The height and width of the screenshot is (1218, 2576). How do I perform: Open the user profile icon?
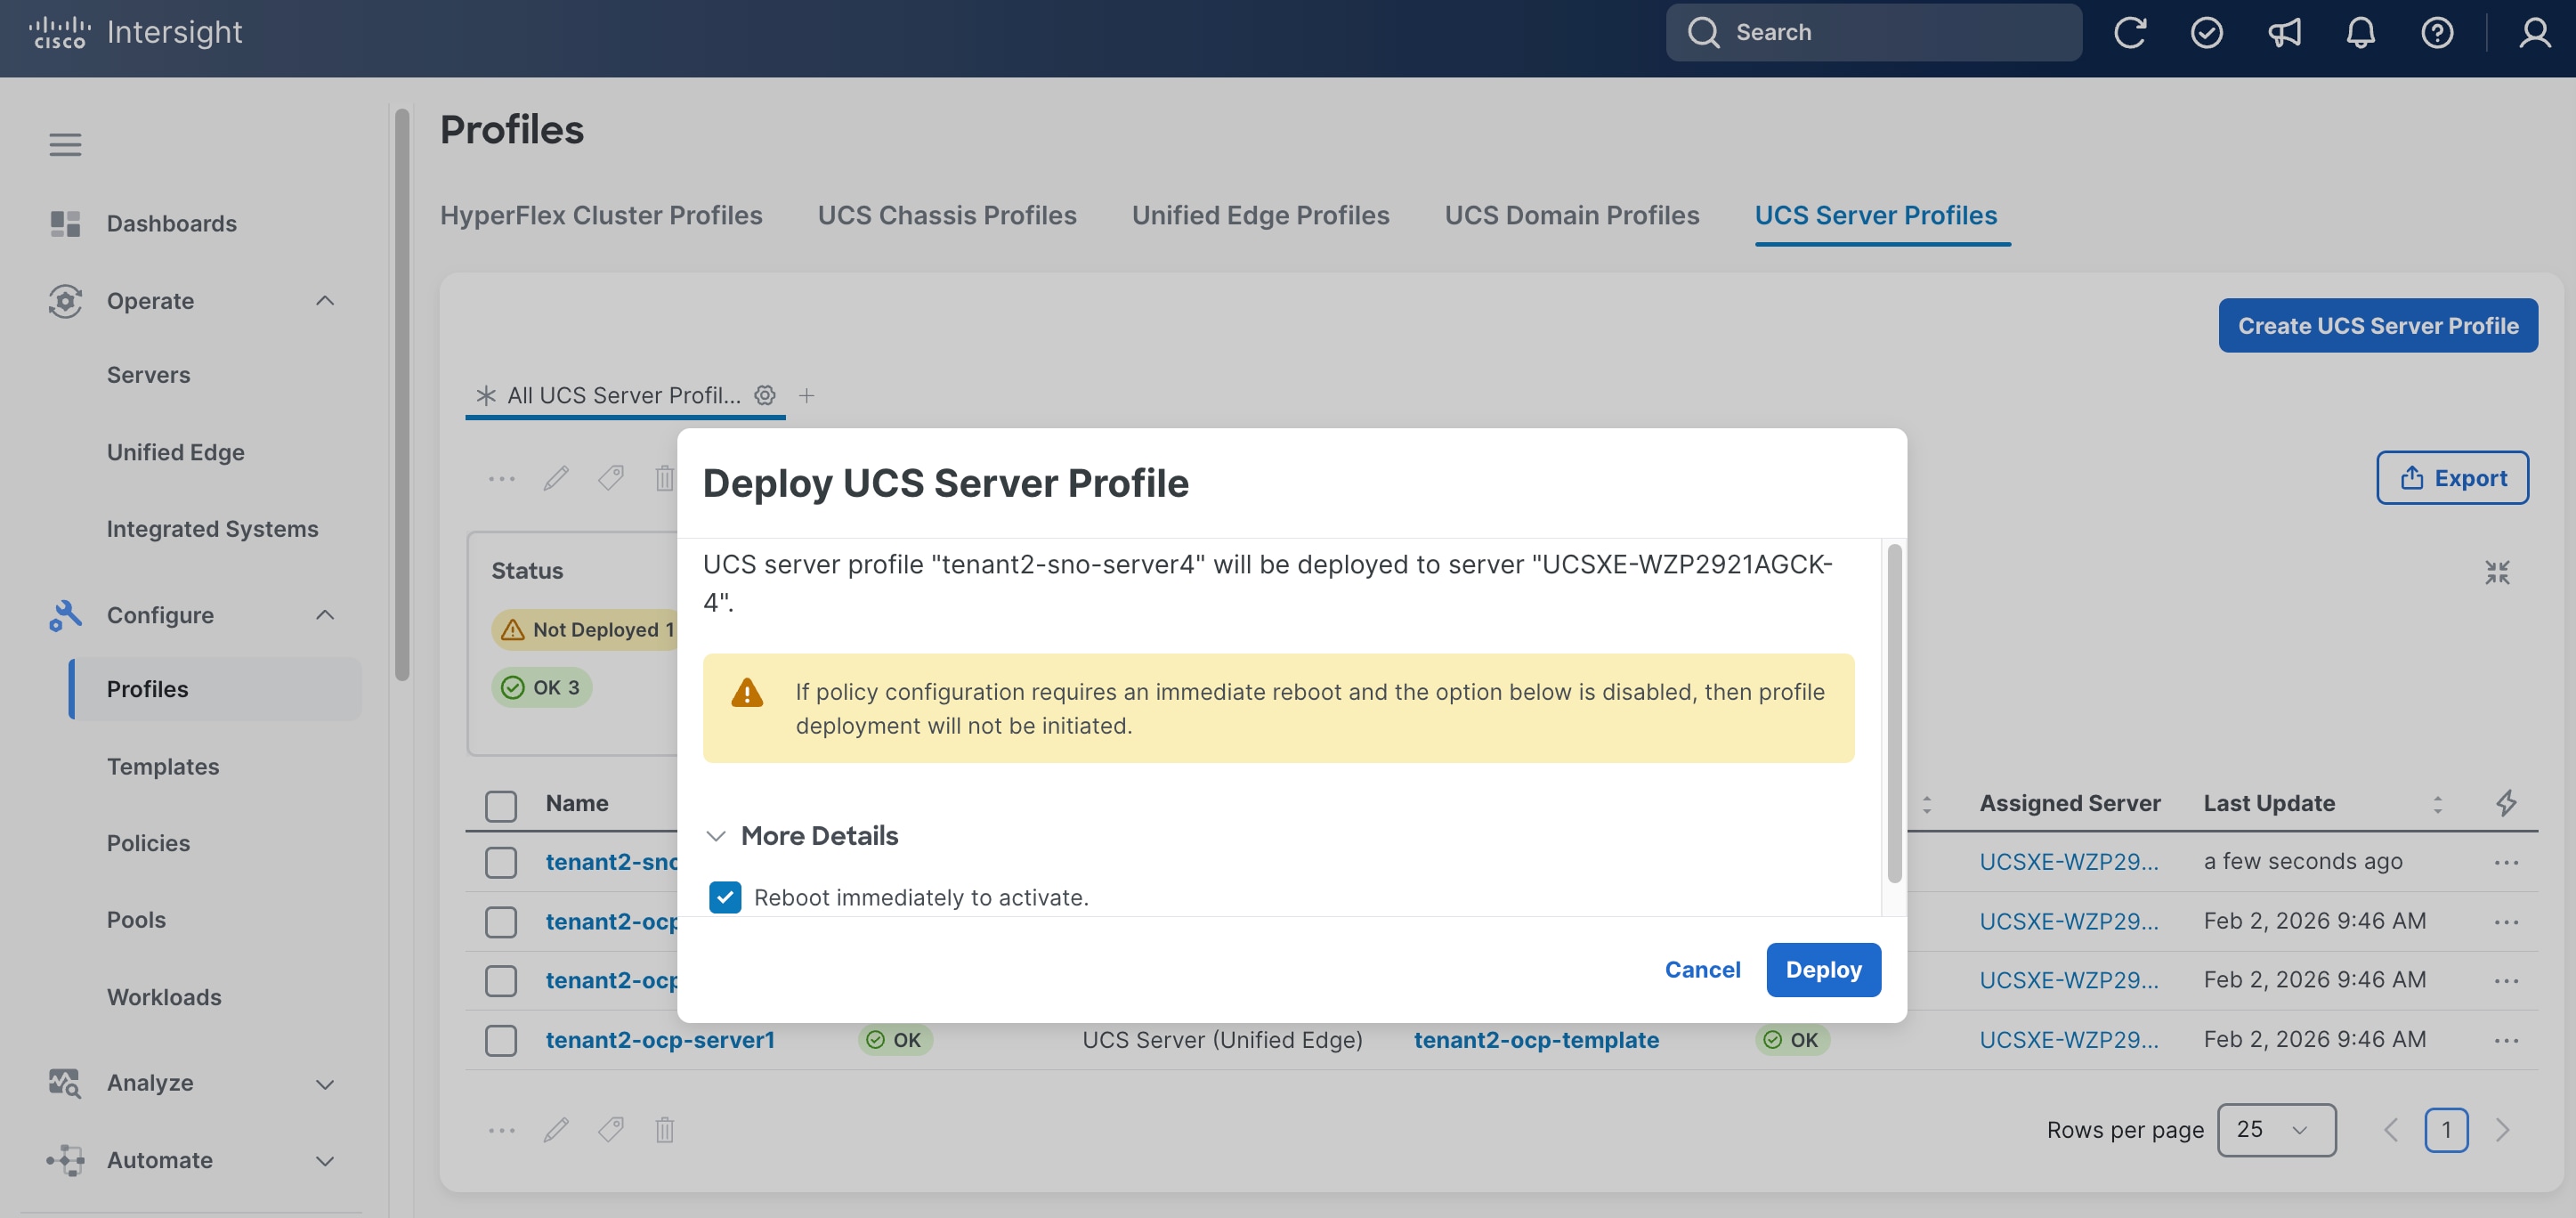2534,32
